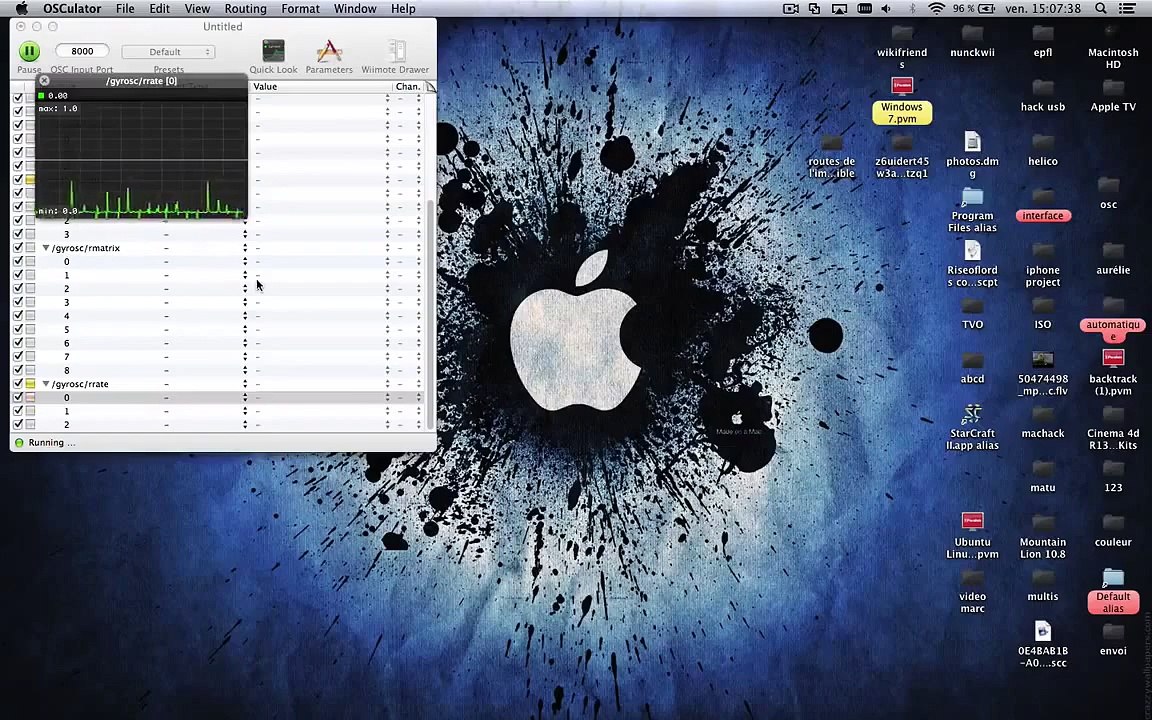Open the Default presets dropdown
The width and height of the screenshot is (1152, 720).
tap(168, 52)
